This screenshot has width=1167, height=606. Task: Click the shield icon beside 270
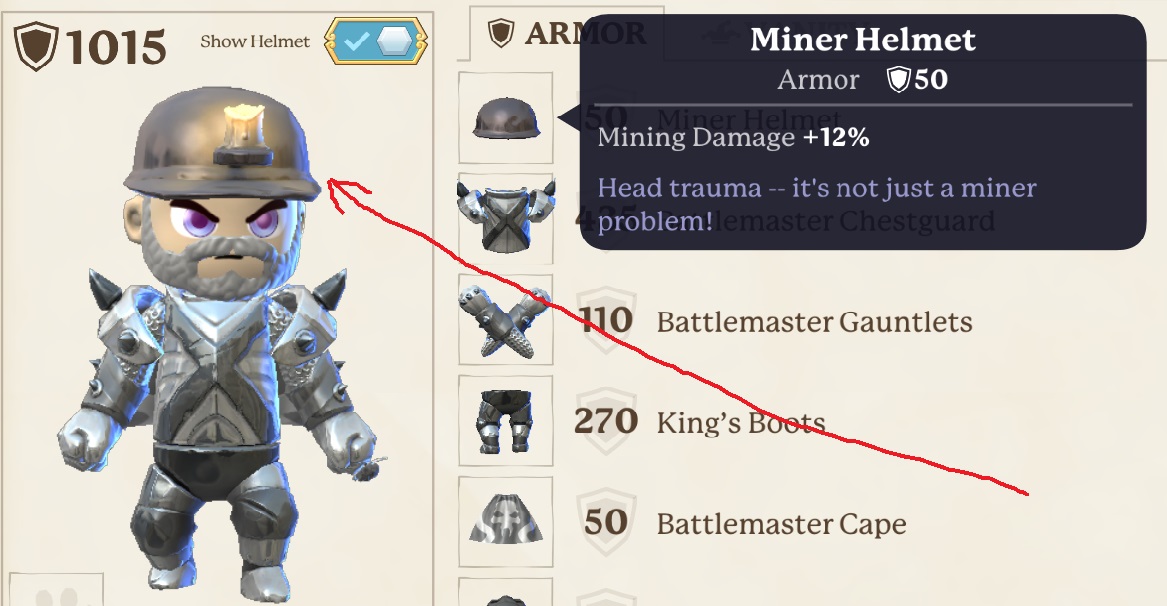[606, 421]
